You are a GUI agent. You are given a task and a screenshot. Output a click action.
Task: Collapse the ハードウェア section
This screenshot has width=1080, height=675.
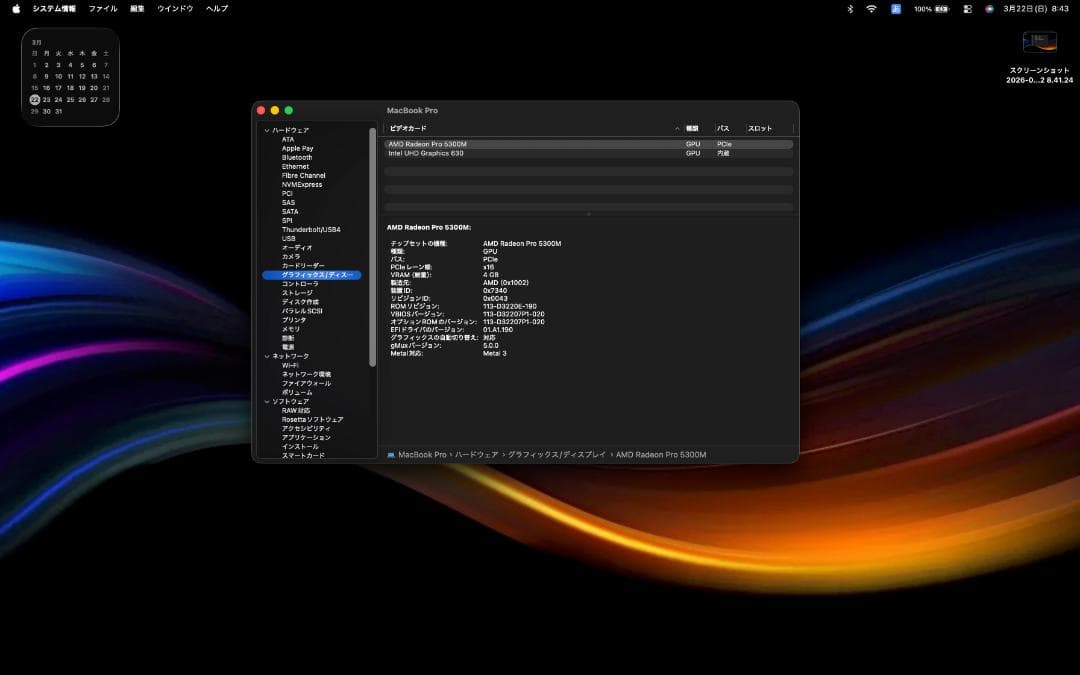point(267,130)
